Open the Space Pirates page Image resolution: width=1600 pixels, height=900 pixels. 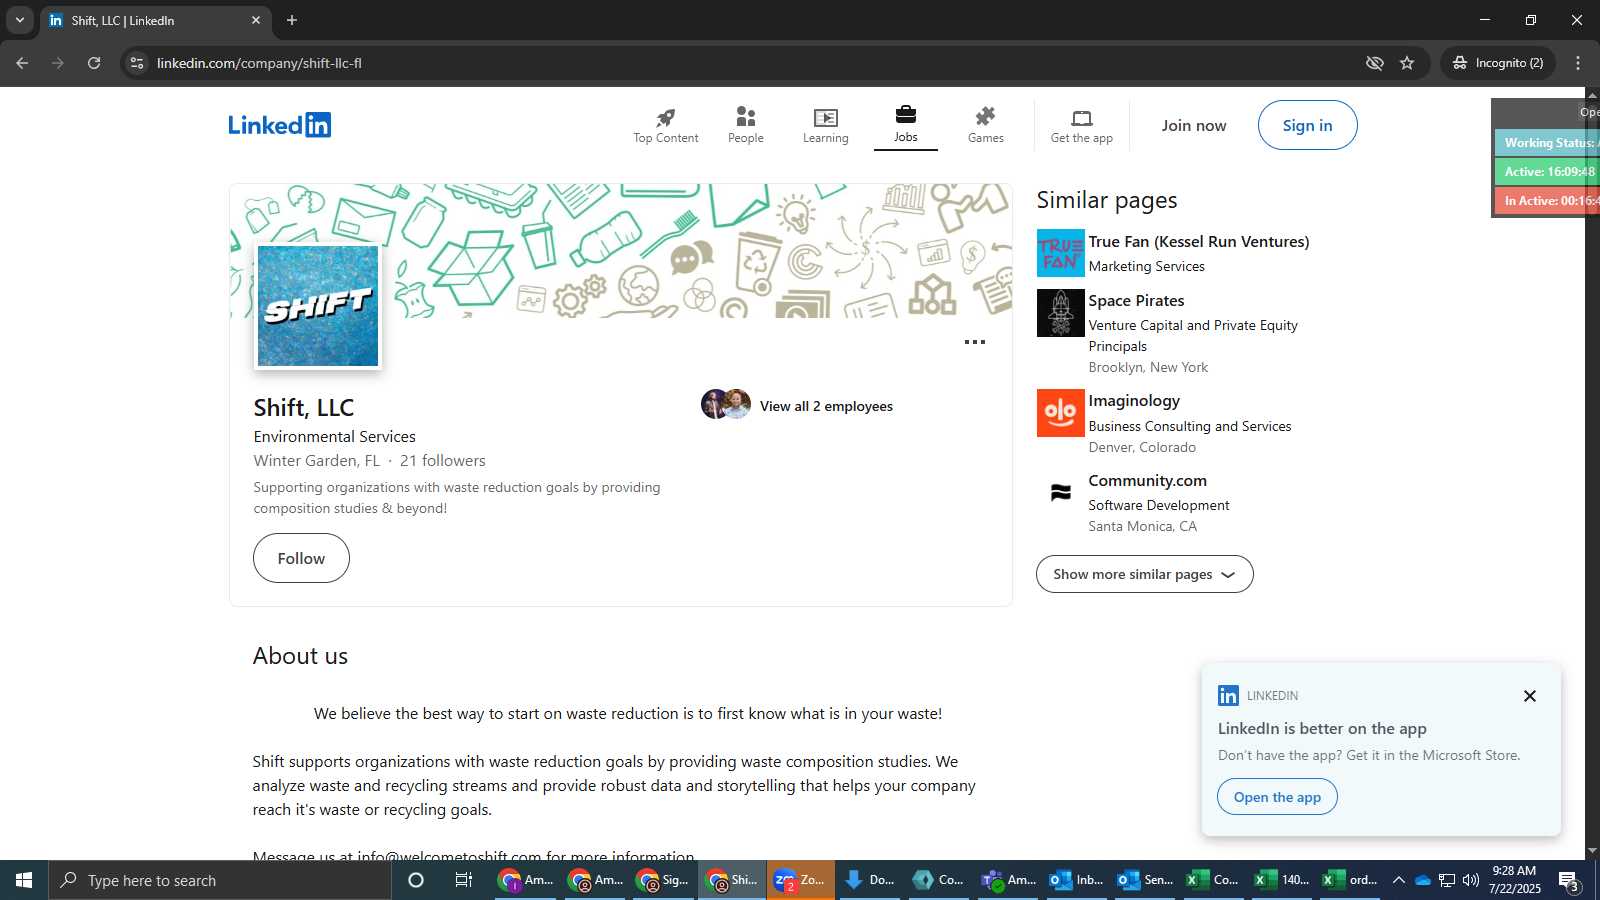[x=1136, y=300]
